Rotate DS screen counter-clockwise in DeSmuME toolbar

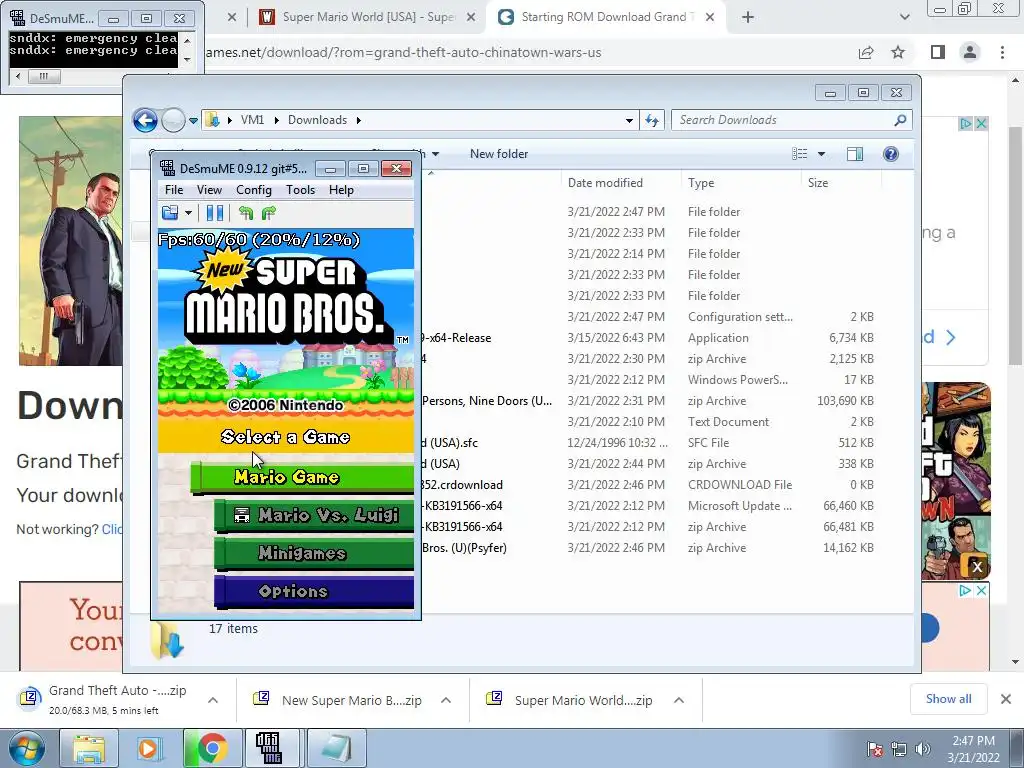246,212
